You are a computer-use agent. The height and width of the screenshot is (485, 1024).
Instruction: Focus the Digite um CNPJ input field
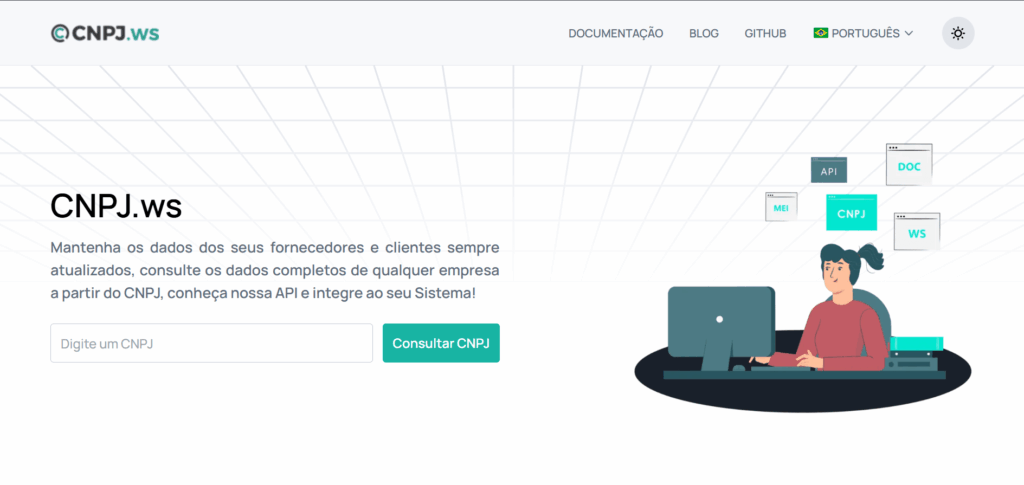[212, 343]
